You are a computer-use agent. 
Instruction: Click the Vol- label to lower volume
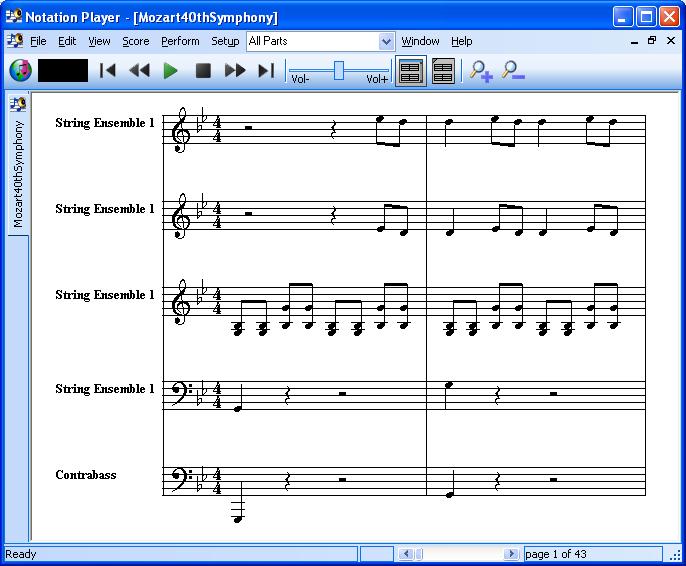click(300, 79)
